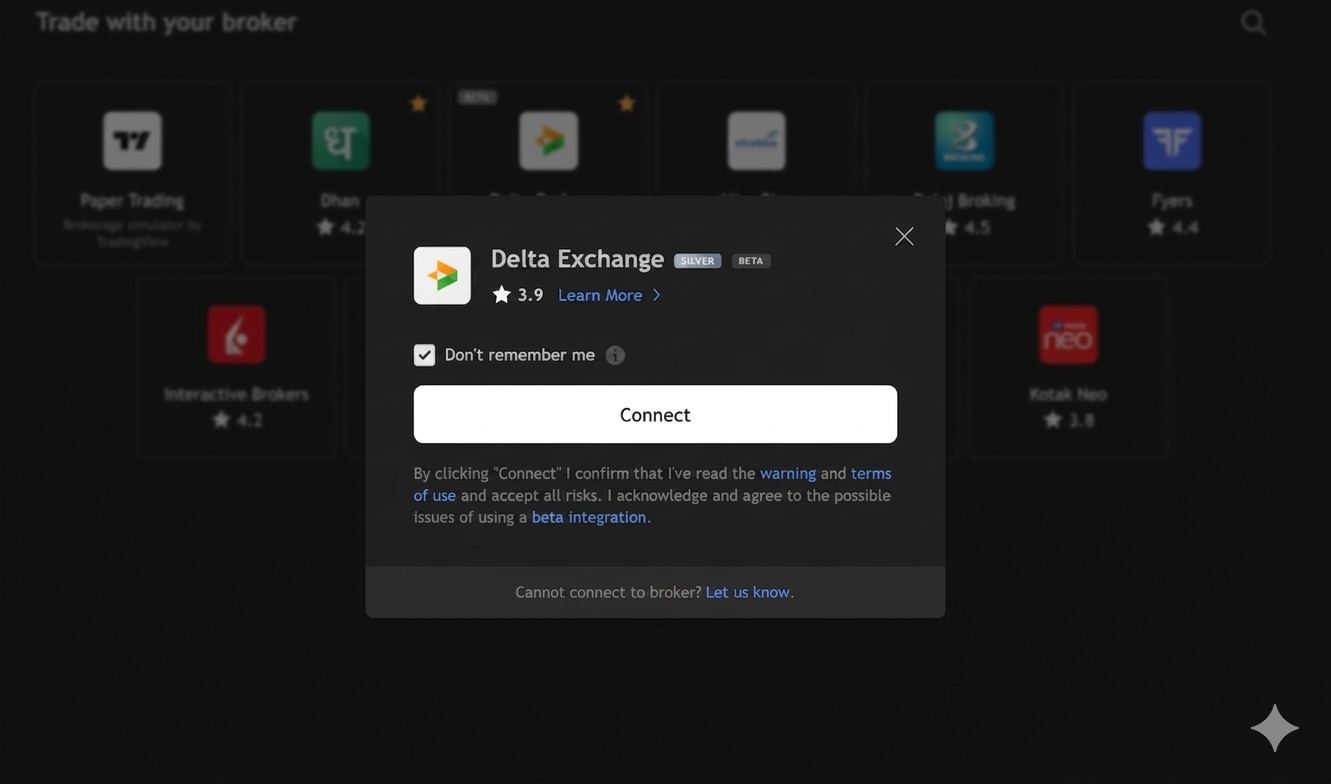The image size is (1331, 784).
Task: Click the 3.9 star rating in the dialog
Action: click(x=518, y=295)
